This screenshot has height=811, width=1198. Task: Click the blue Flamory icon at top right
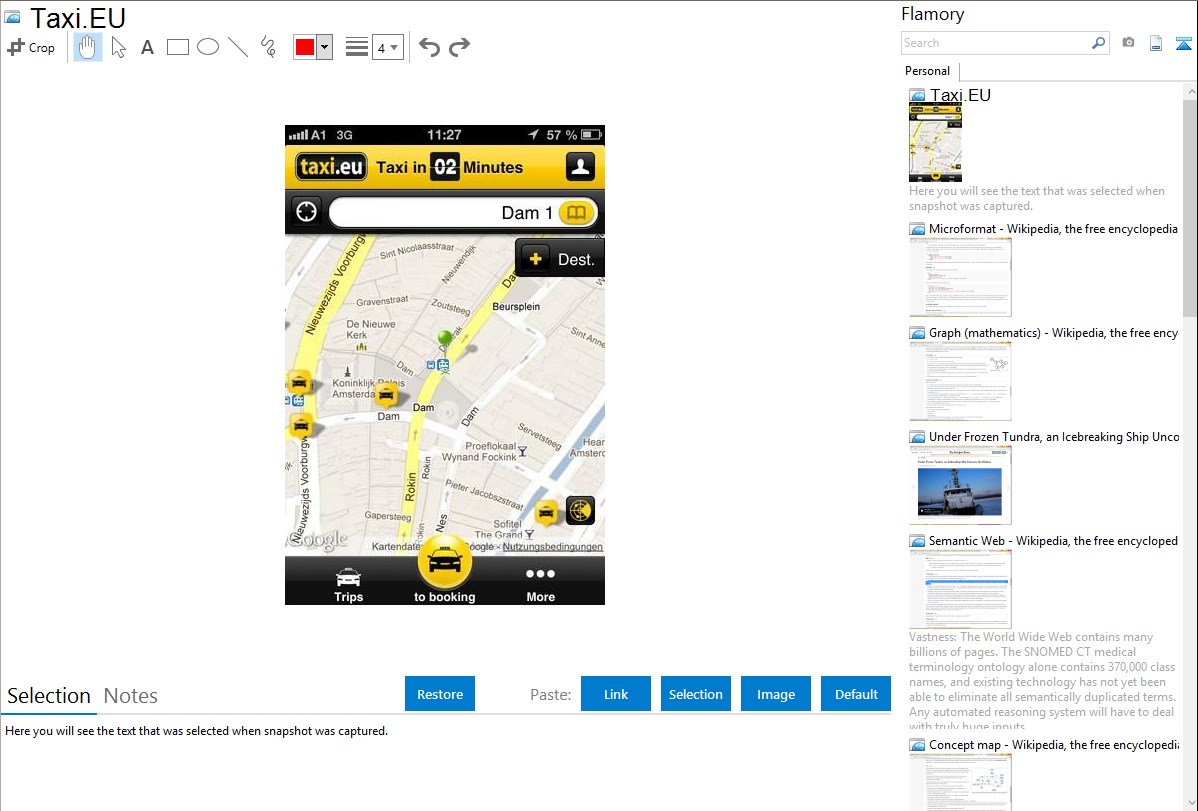coord(1183,43)
